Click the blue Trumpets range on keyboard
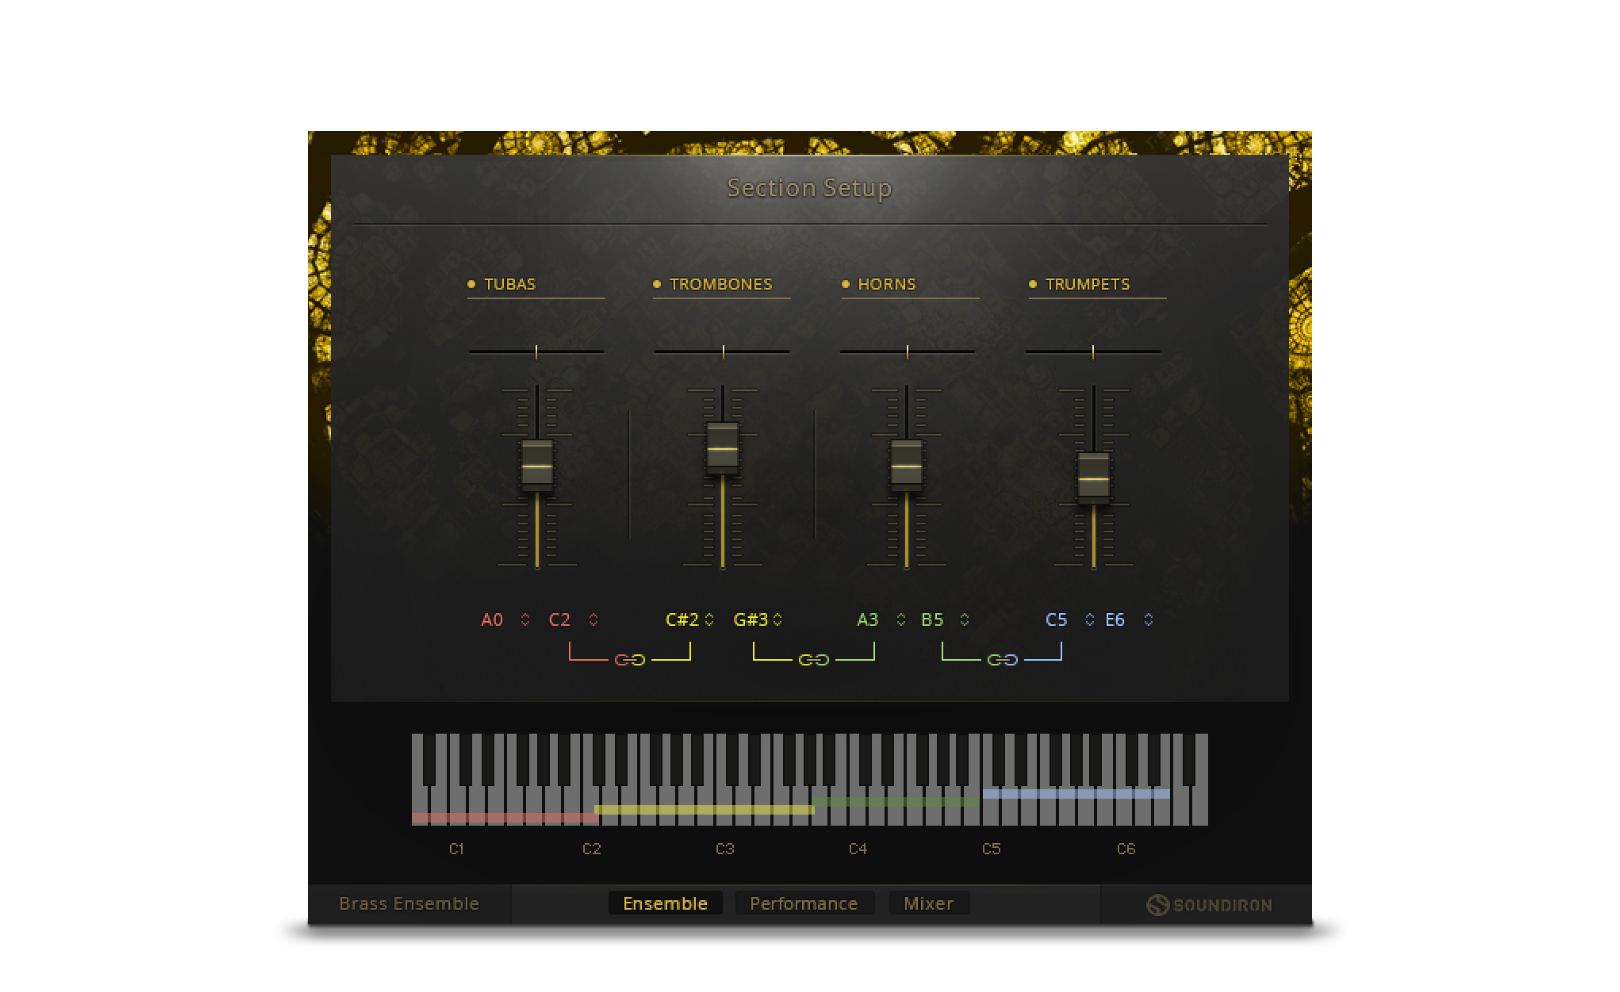Image resolution: width=1620 pixels, height=992 pixels. tap(1076, 794)
